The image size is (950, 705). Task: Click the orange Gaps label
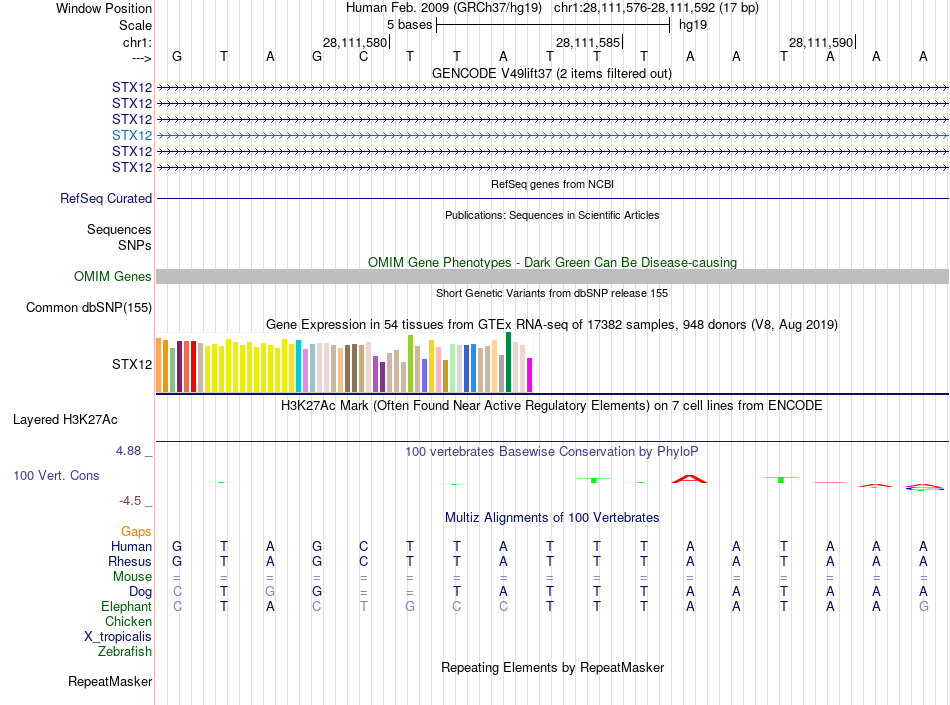tap(136, 532)
